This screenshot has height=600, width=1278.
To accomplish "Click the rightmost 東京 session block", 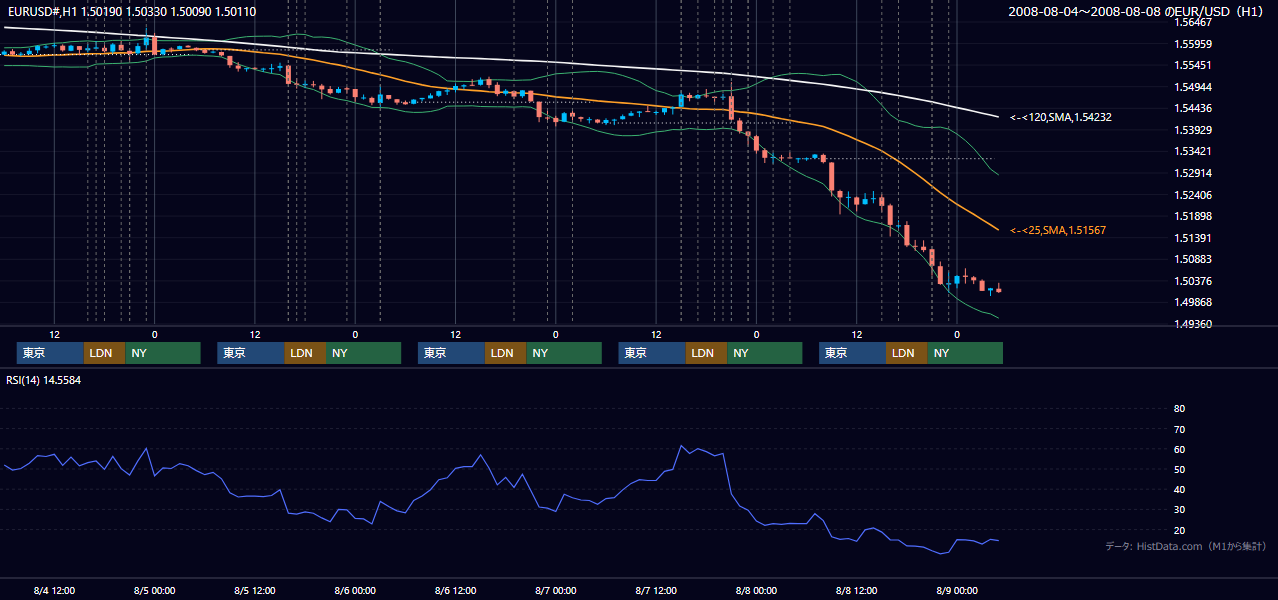I will (x=852, y=353).
